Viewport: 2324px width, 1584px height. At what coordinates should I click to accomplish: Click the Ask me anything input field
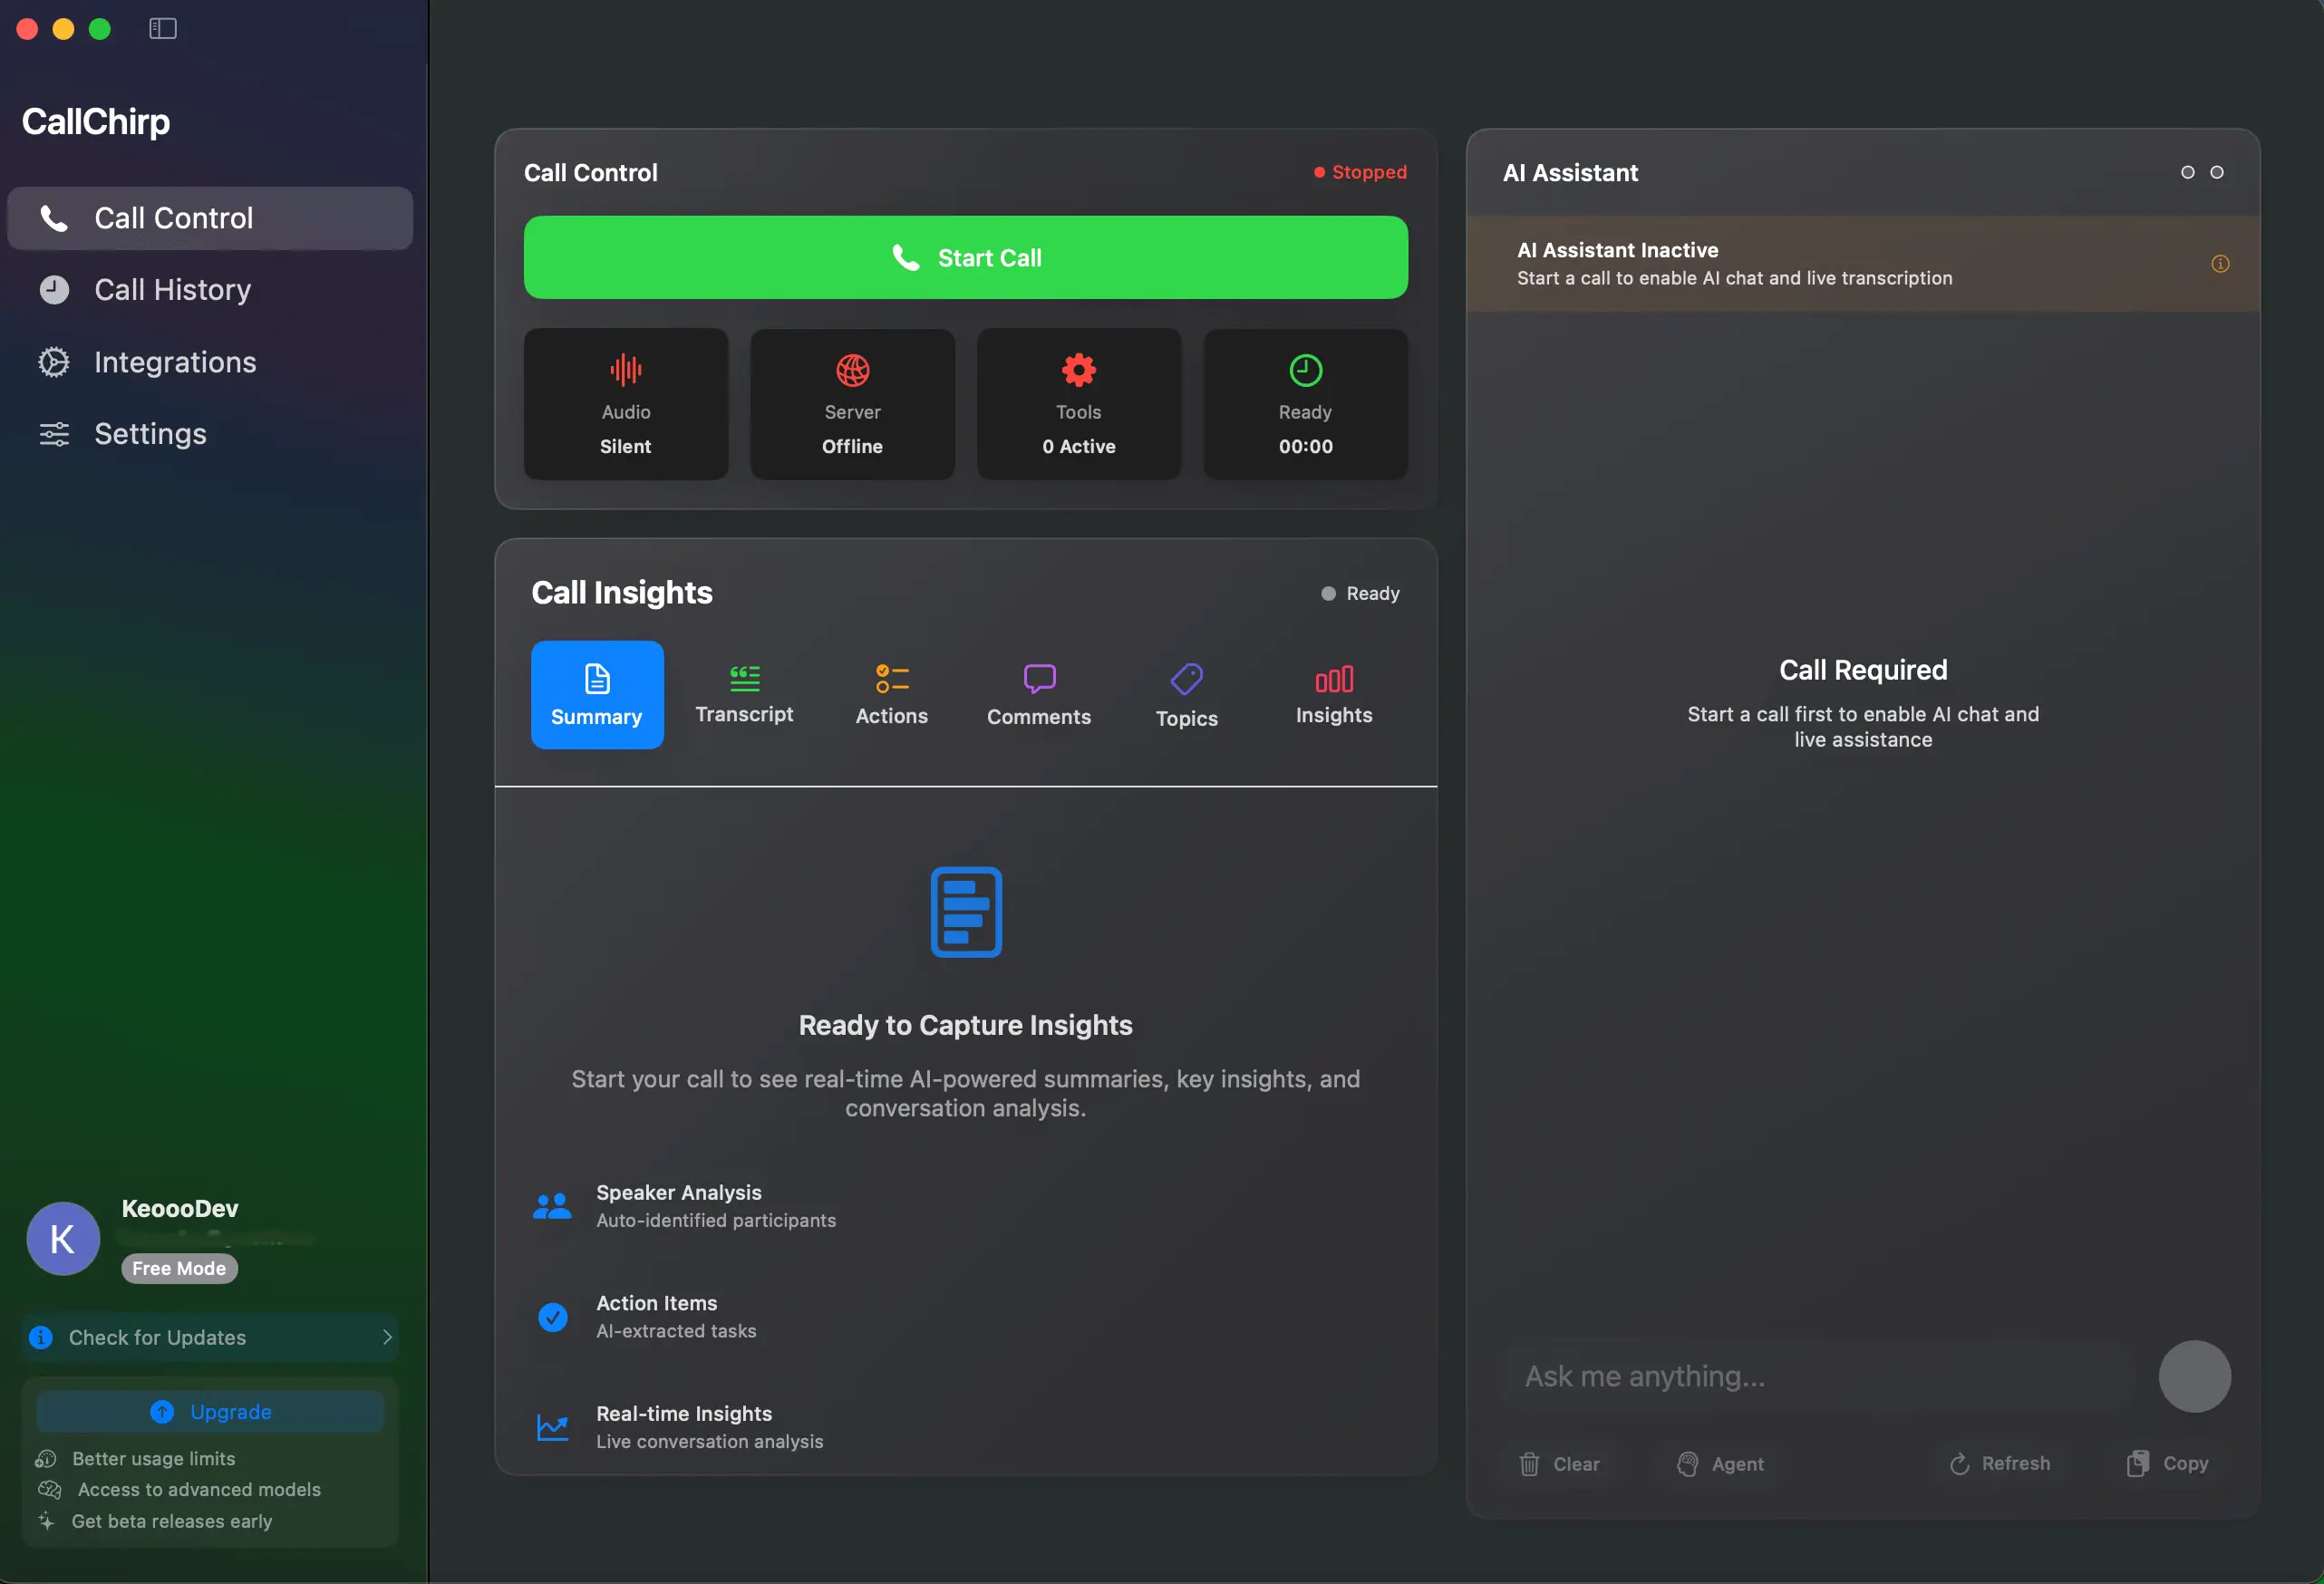(x=1800, y=1376)
